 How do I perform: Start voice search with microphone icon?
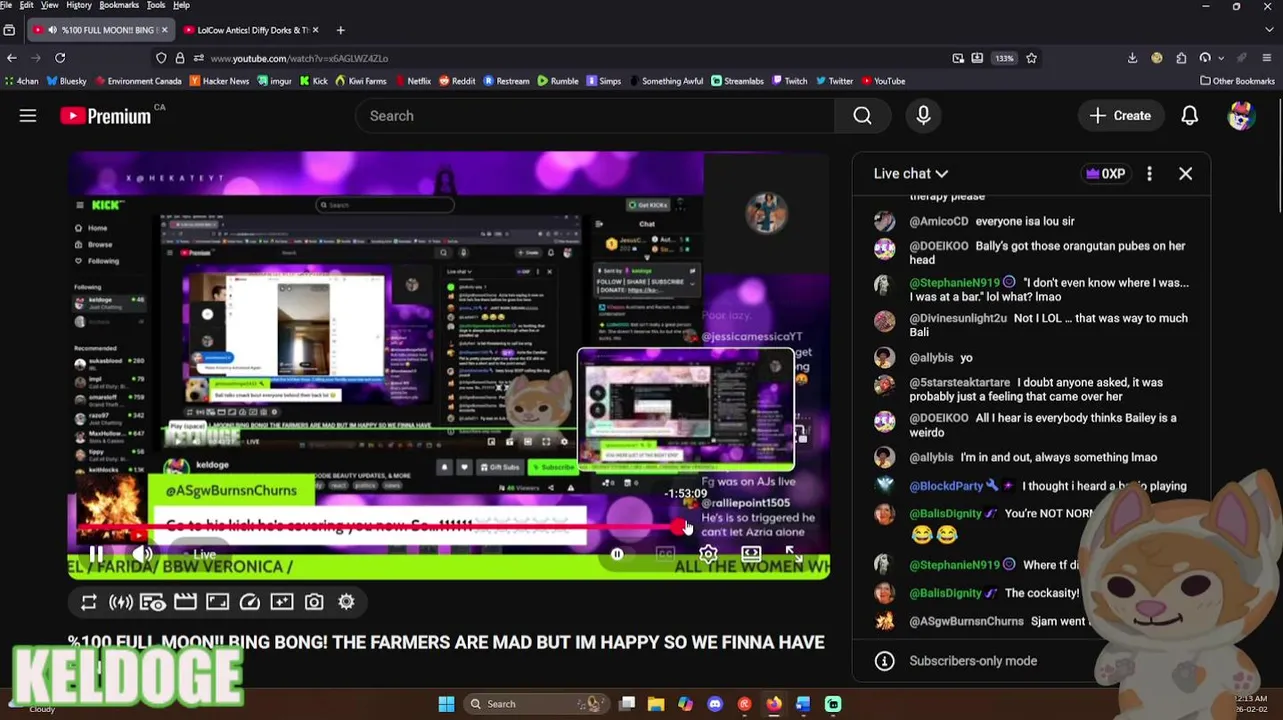[923, 116]
